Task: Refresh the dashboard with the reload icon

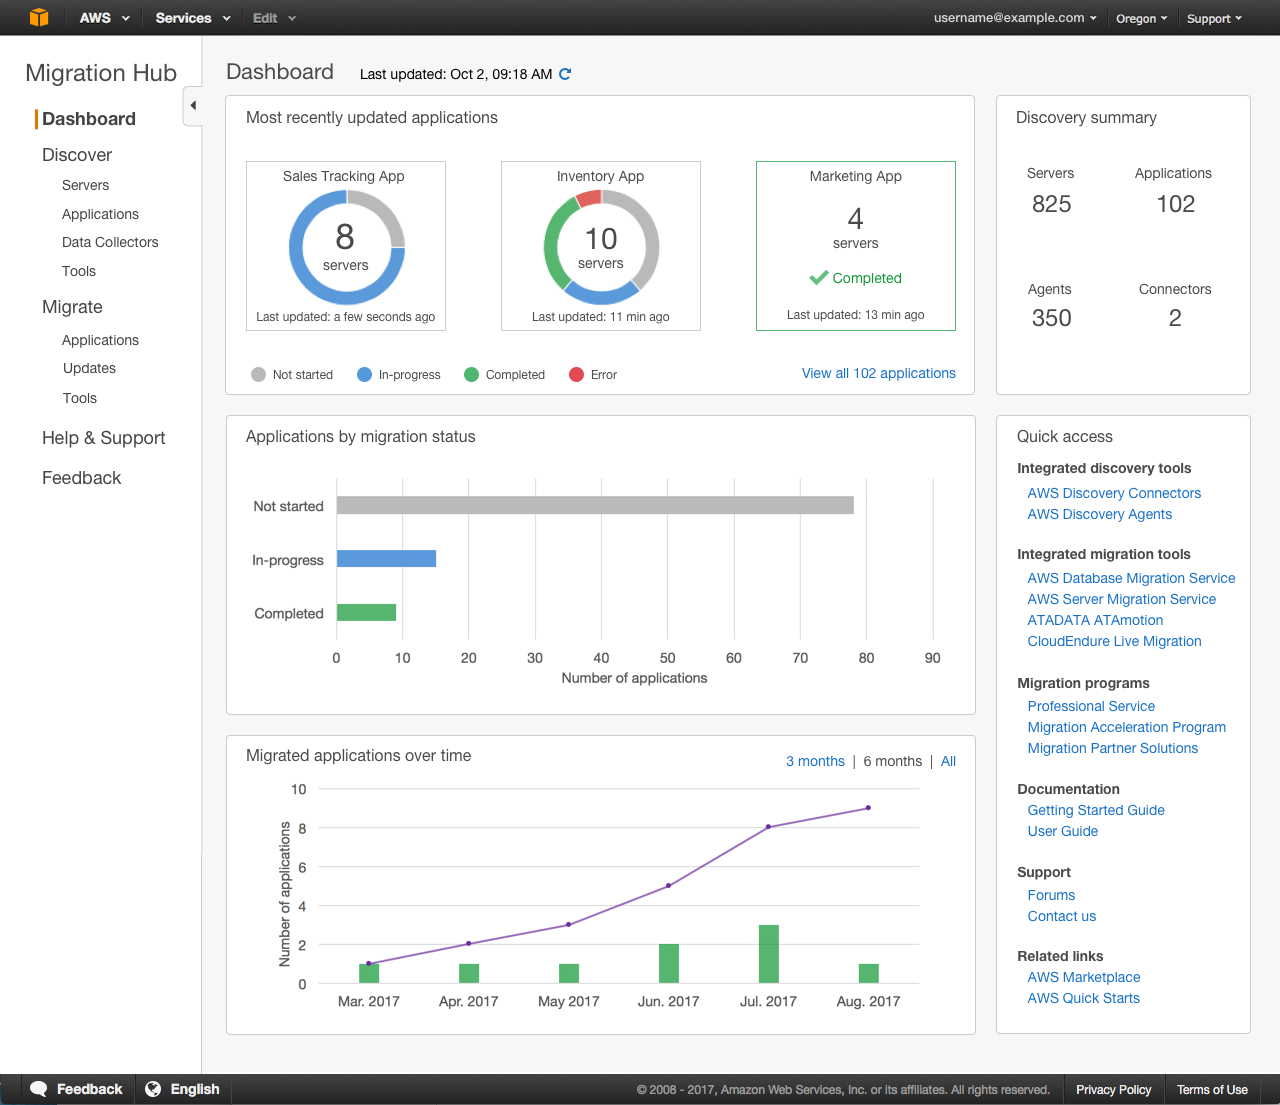Action: [565, 74]
